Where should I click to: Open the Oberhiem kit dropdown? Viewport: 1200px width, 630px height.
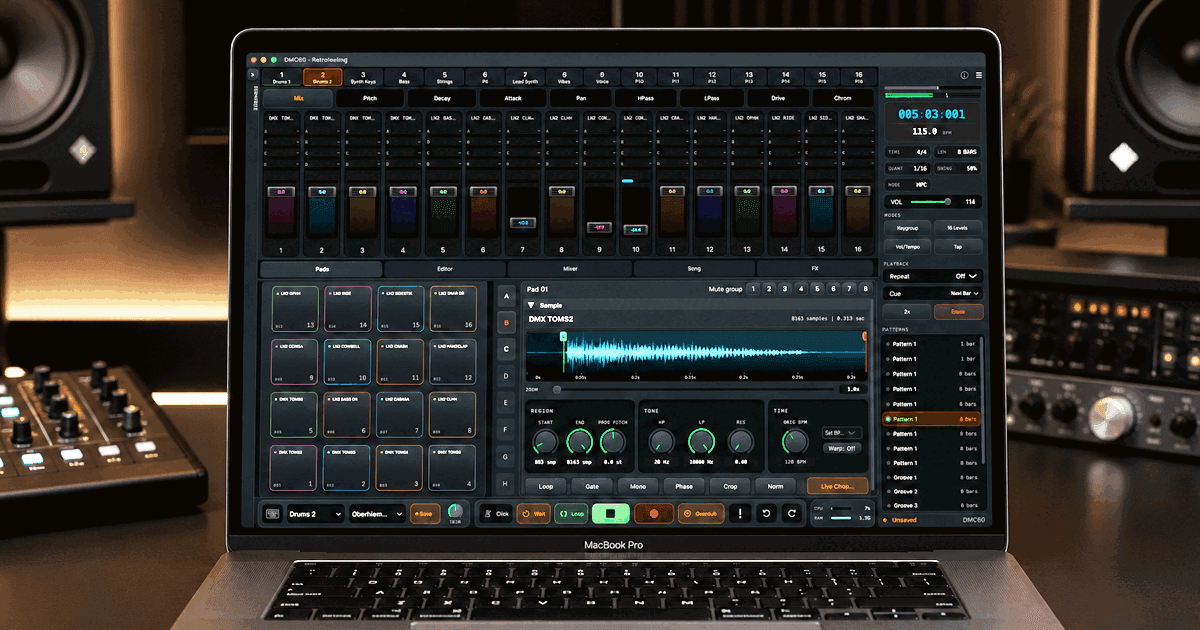pos(376,513)
